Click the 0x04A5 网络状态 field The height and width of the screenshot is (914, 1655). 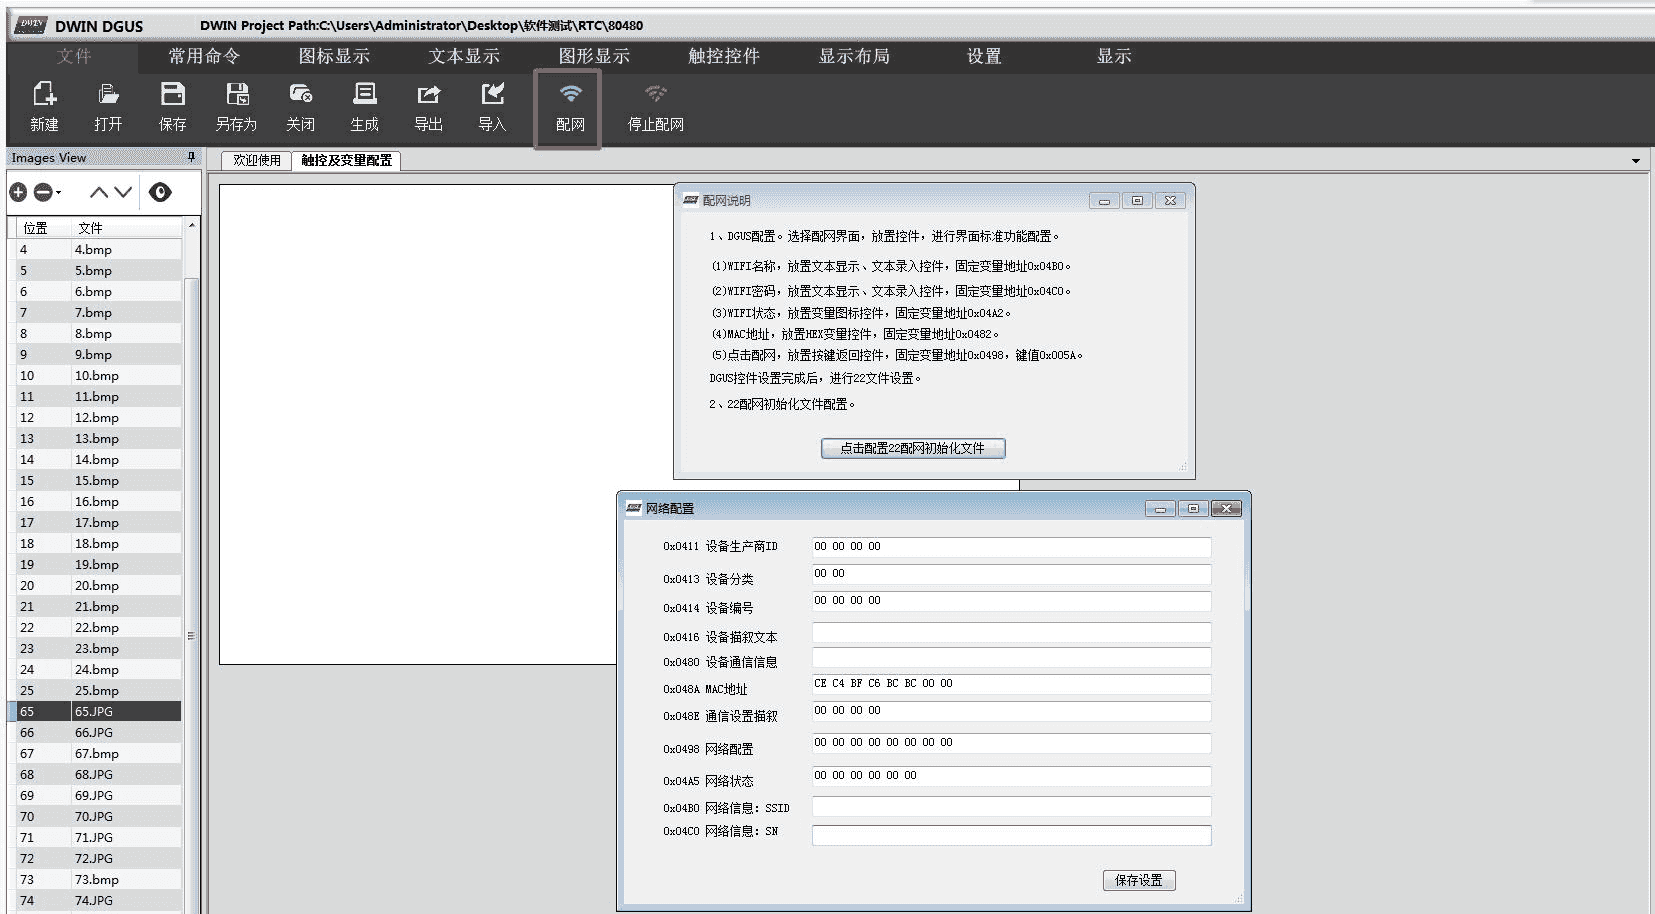(x=1011, y=776)
